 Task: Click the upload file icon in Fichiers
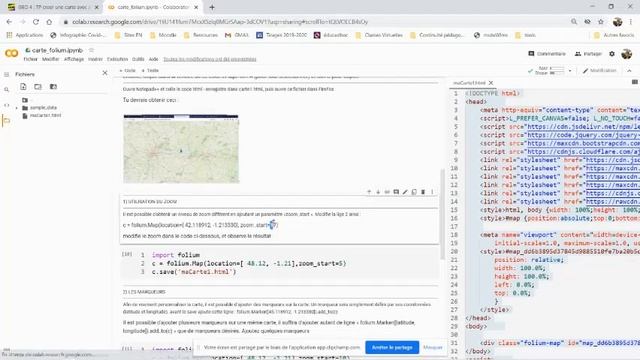[x=23, y=87]
